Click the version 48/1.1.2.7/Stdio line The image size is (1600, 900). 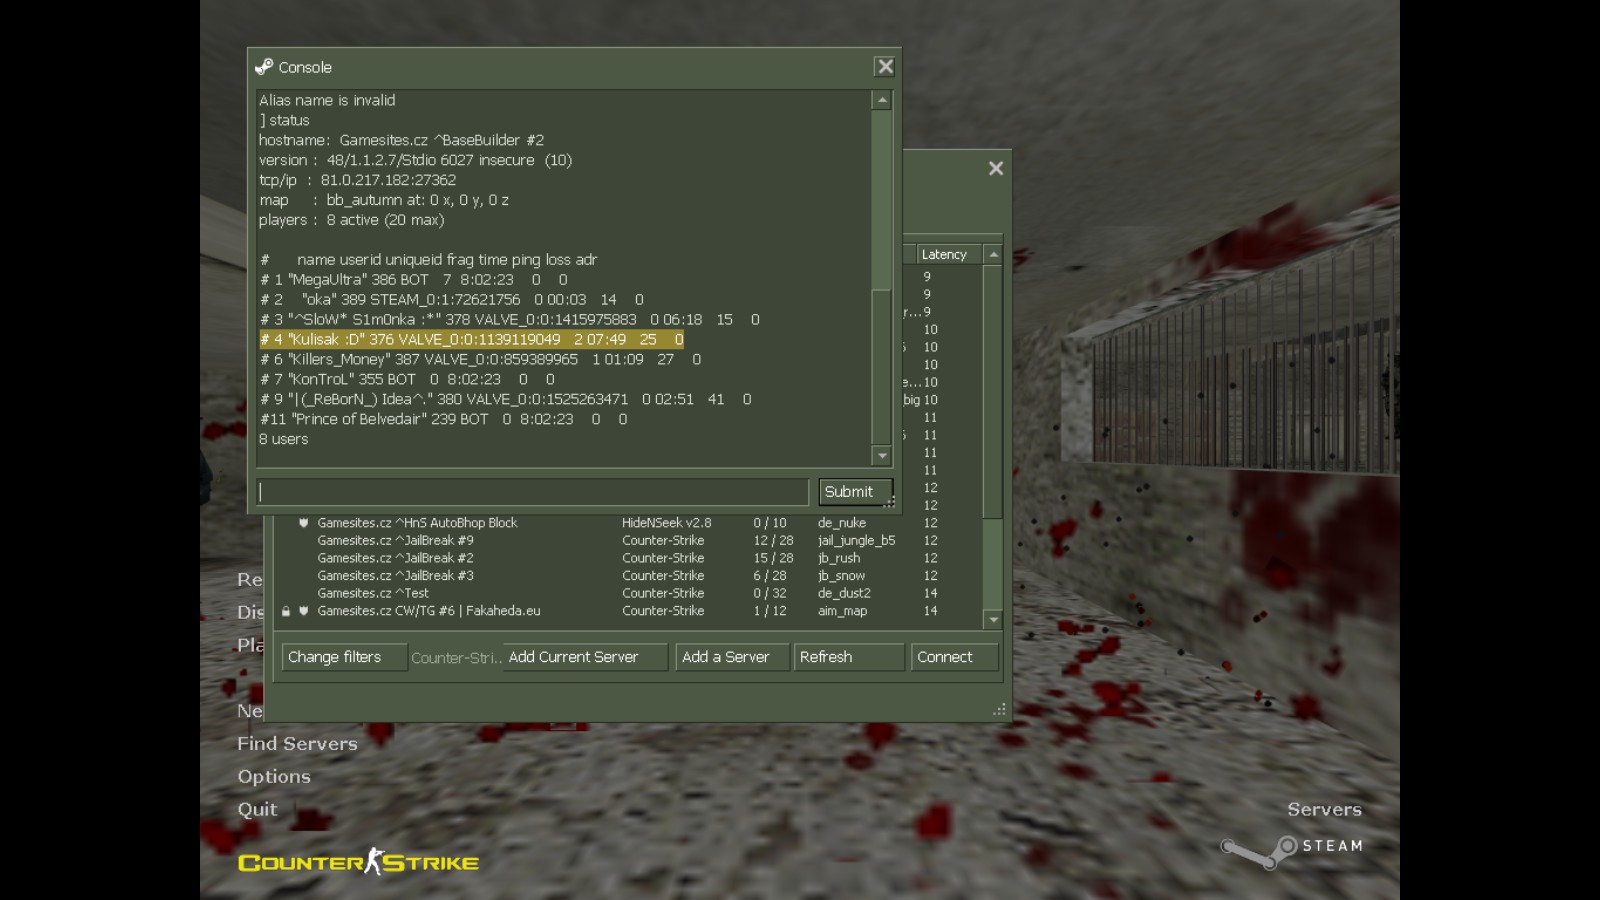click(x=415, y=160)
